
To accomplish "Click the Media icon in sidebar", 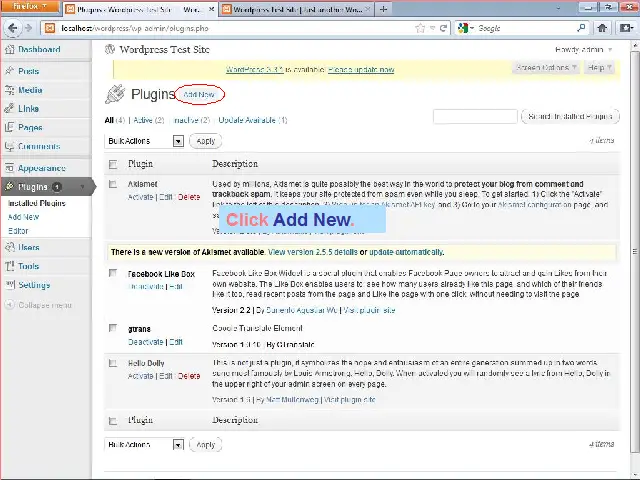I will (9, 90).
